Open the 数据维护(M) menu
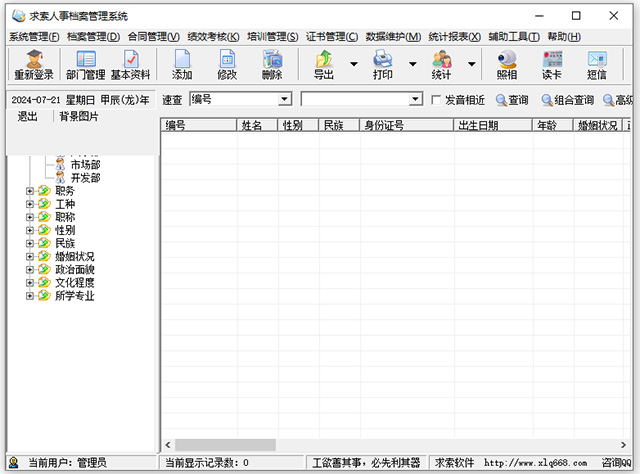This screenshot has height=474, width=640. point(393,37)
